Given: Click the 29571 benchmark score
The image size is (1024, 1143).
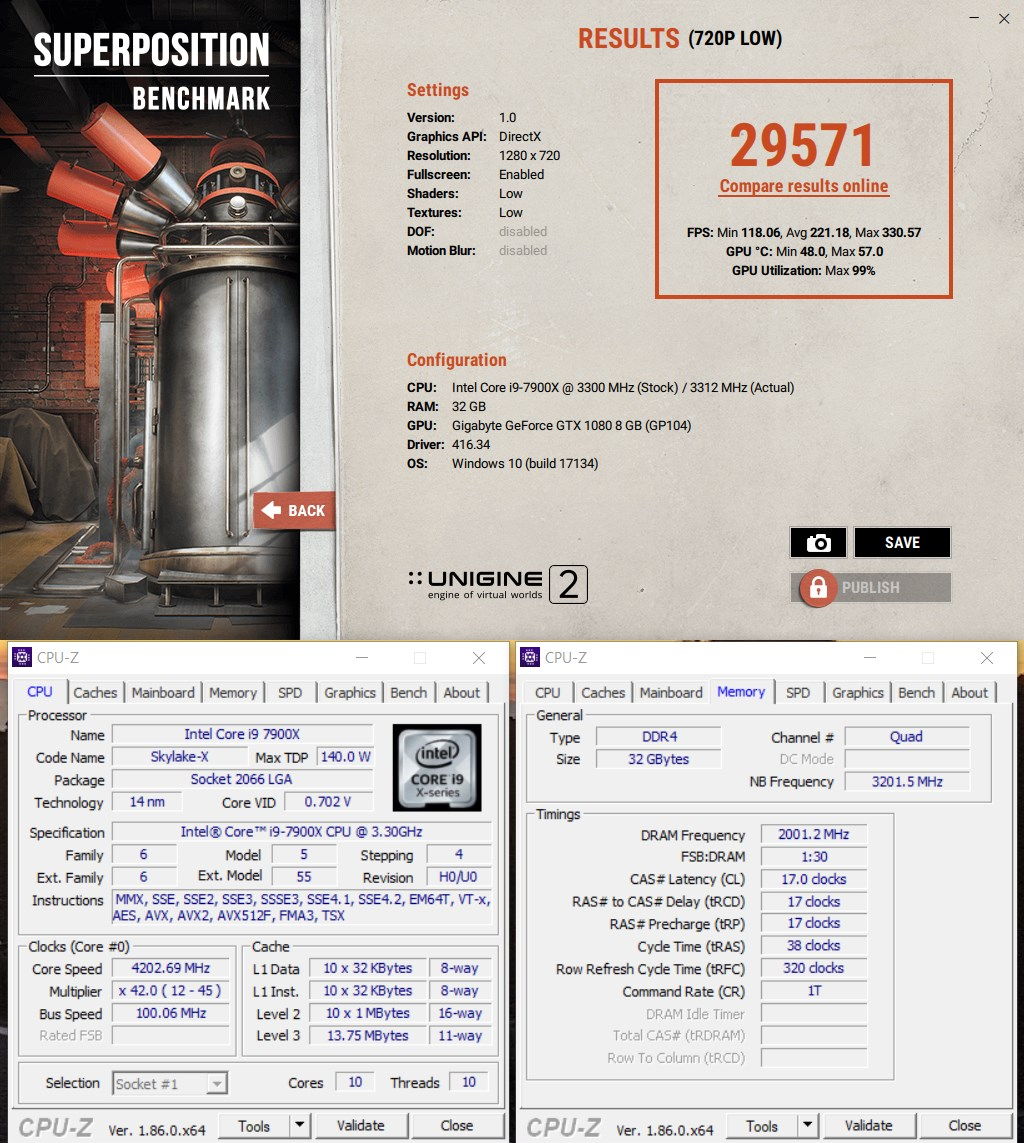Looking at the screenshot, I should (x=802, y=145).
